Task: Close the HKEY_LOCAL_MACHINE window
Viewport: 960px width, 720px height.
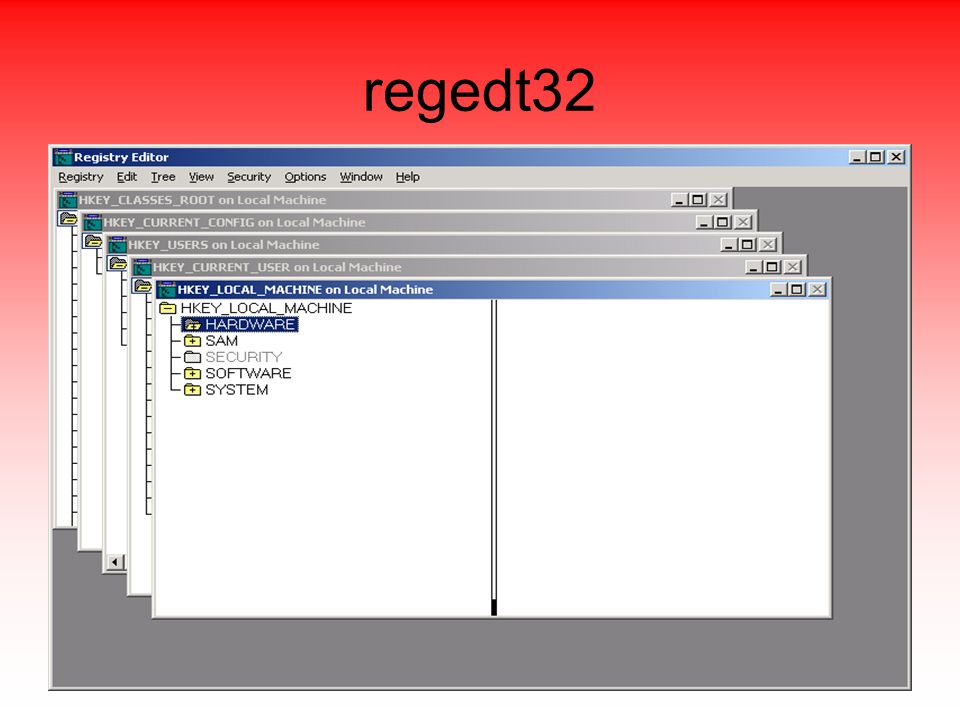Action: click(817, 290)
